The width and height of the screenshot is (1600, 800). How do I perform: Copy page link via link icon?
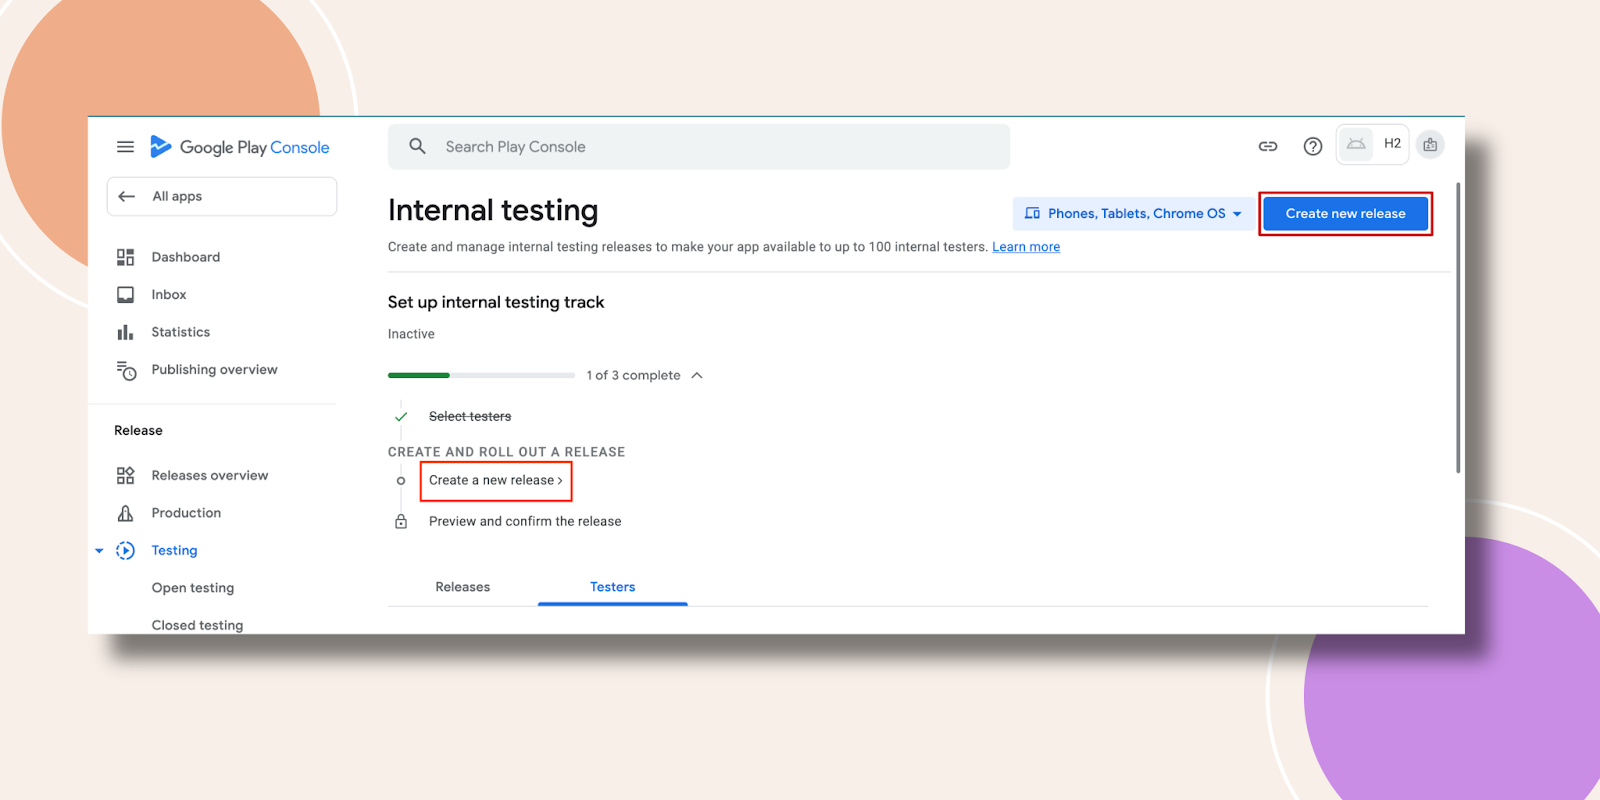1268,146
